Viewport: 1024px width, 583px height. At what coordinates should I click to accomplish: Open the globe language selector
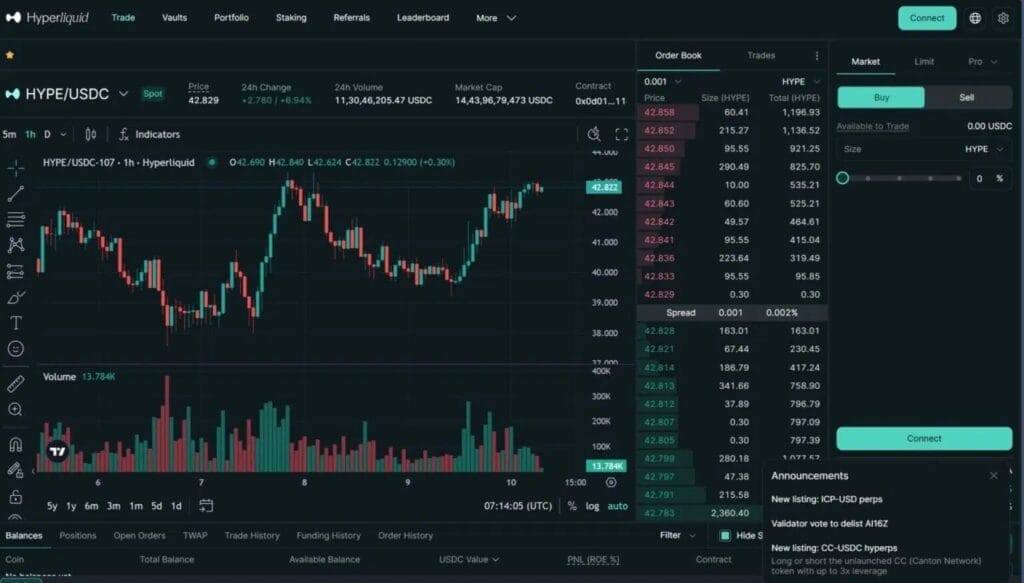(x=975, y=18)
